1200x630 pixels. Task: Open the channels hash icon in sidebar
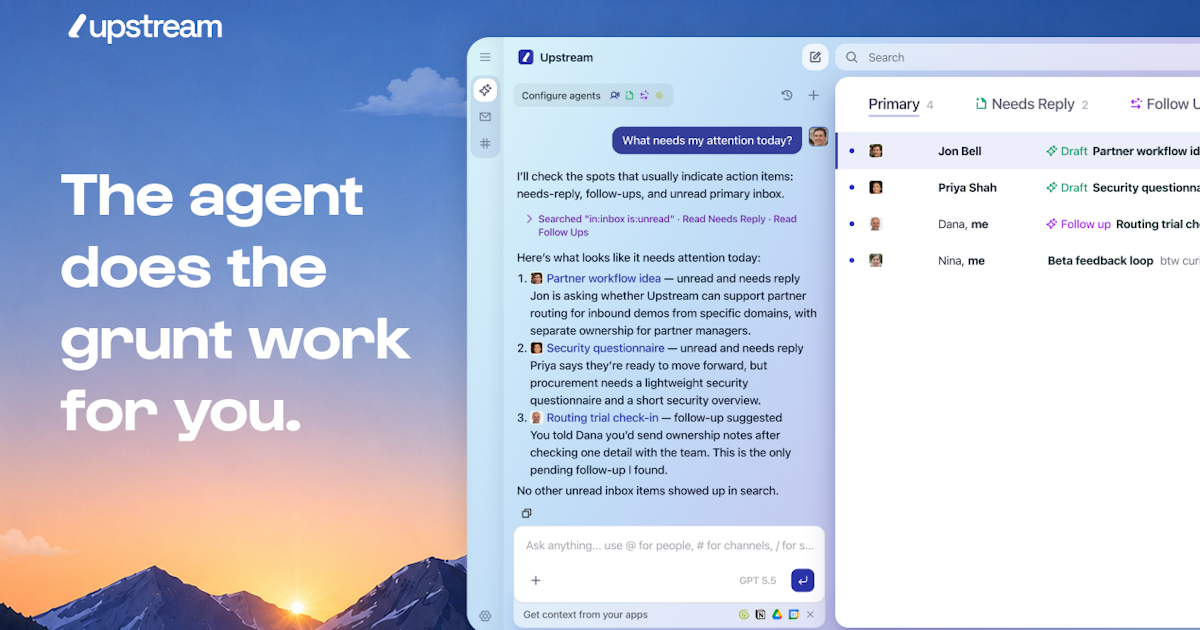coord(485,143)
